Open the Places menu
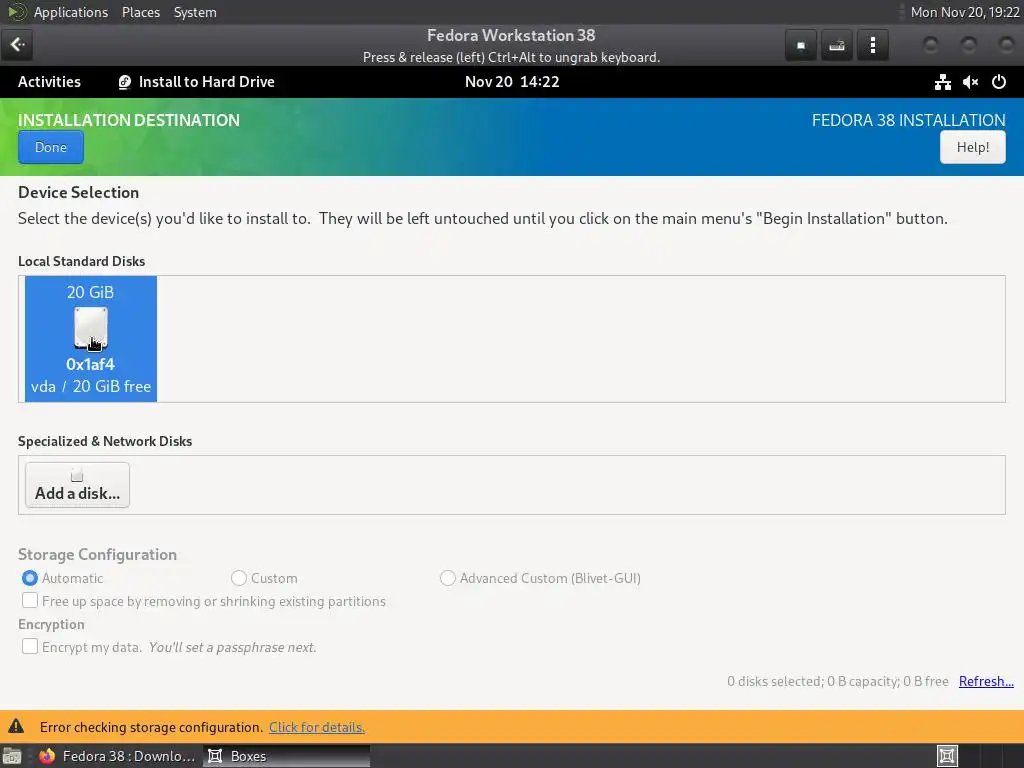Viewport: 1024px width, 768px height. [140, 12]
